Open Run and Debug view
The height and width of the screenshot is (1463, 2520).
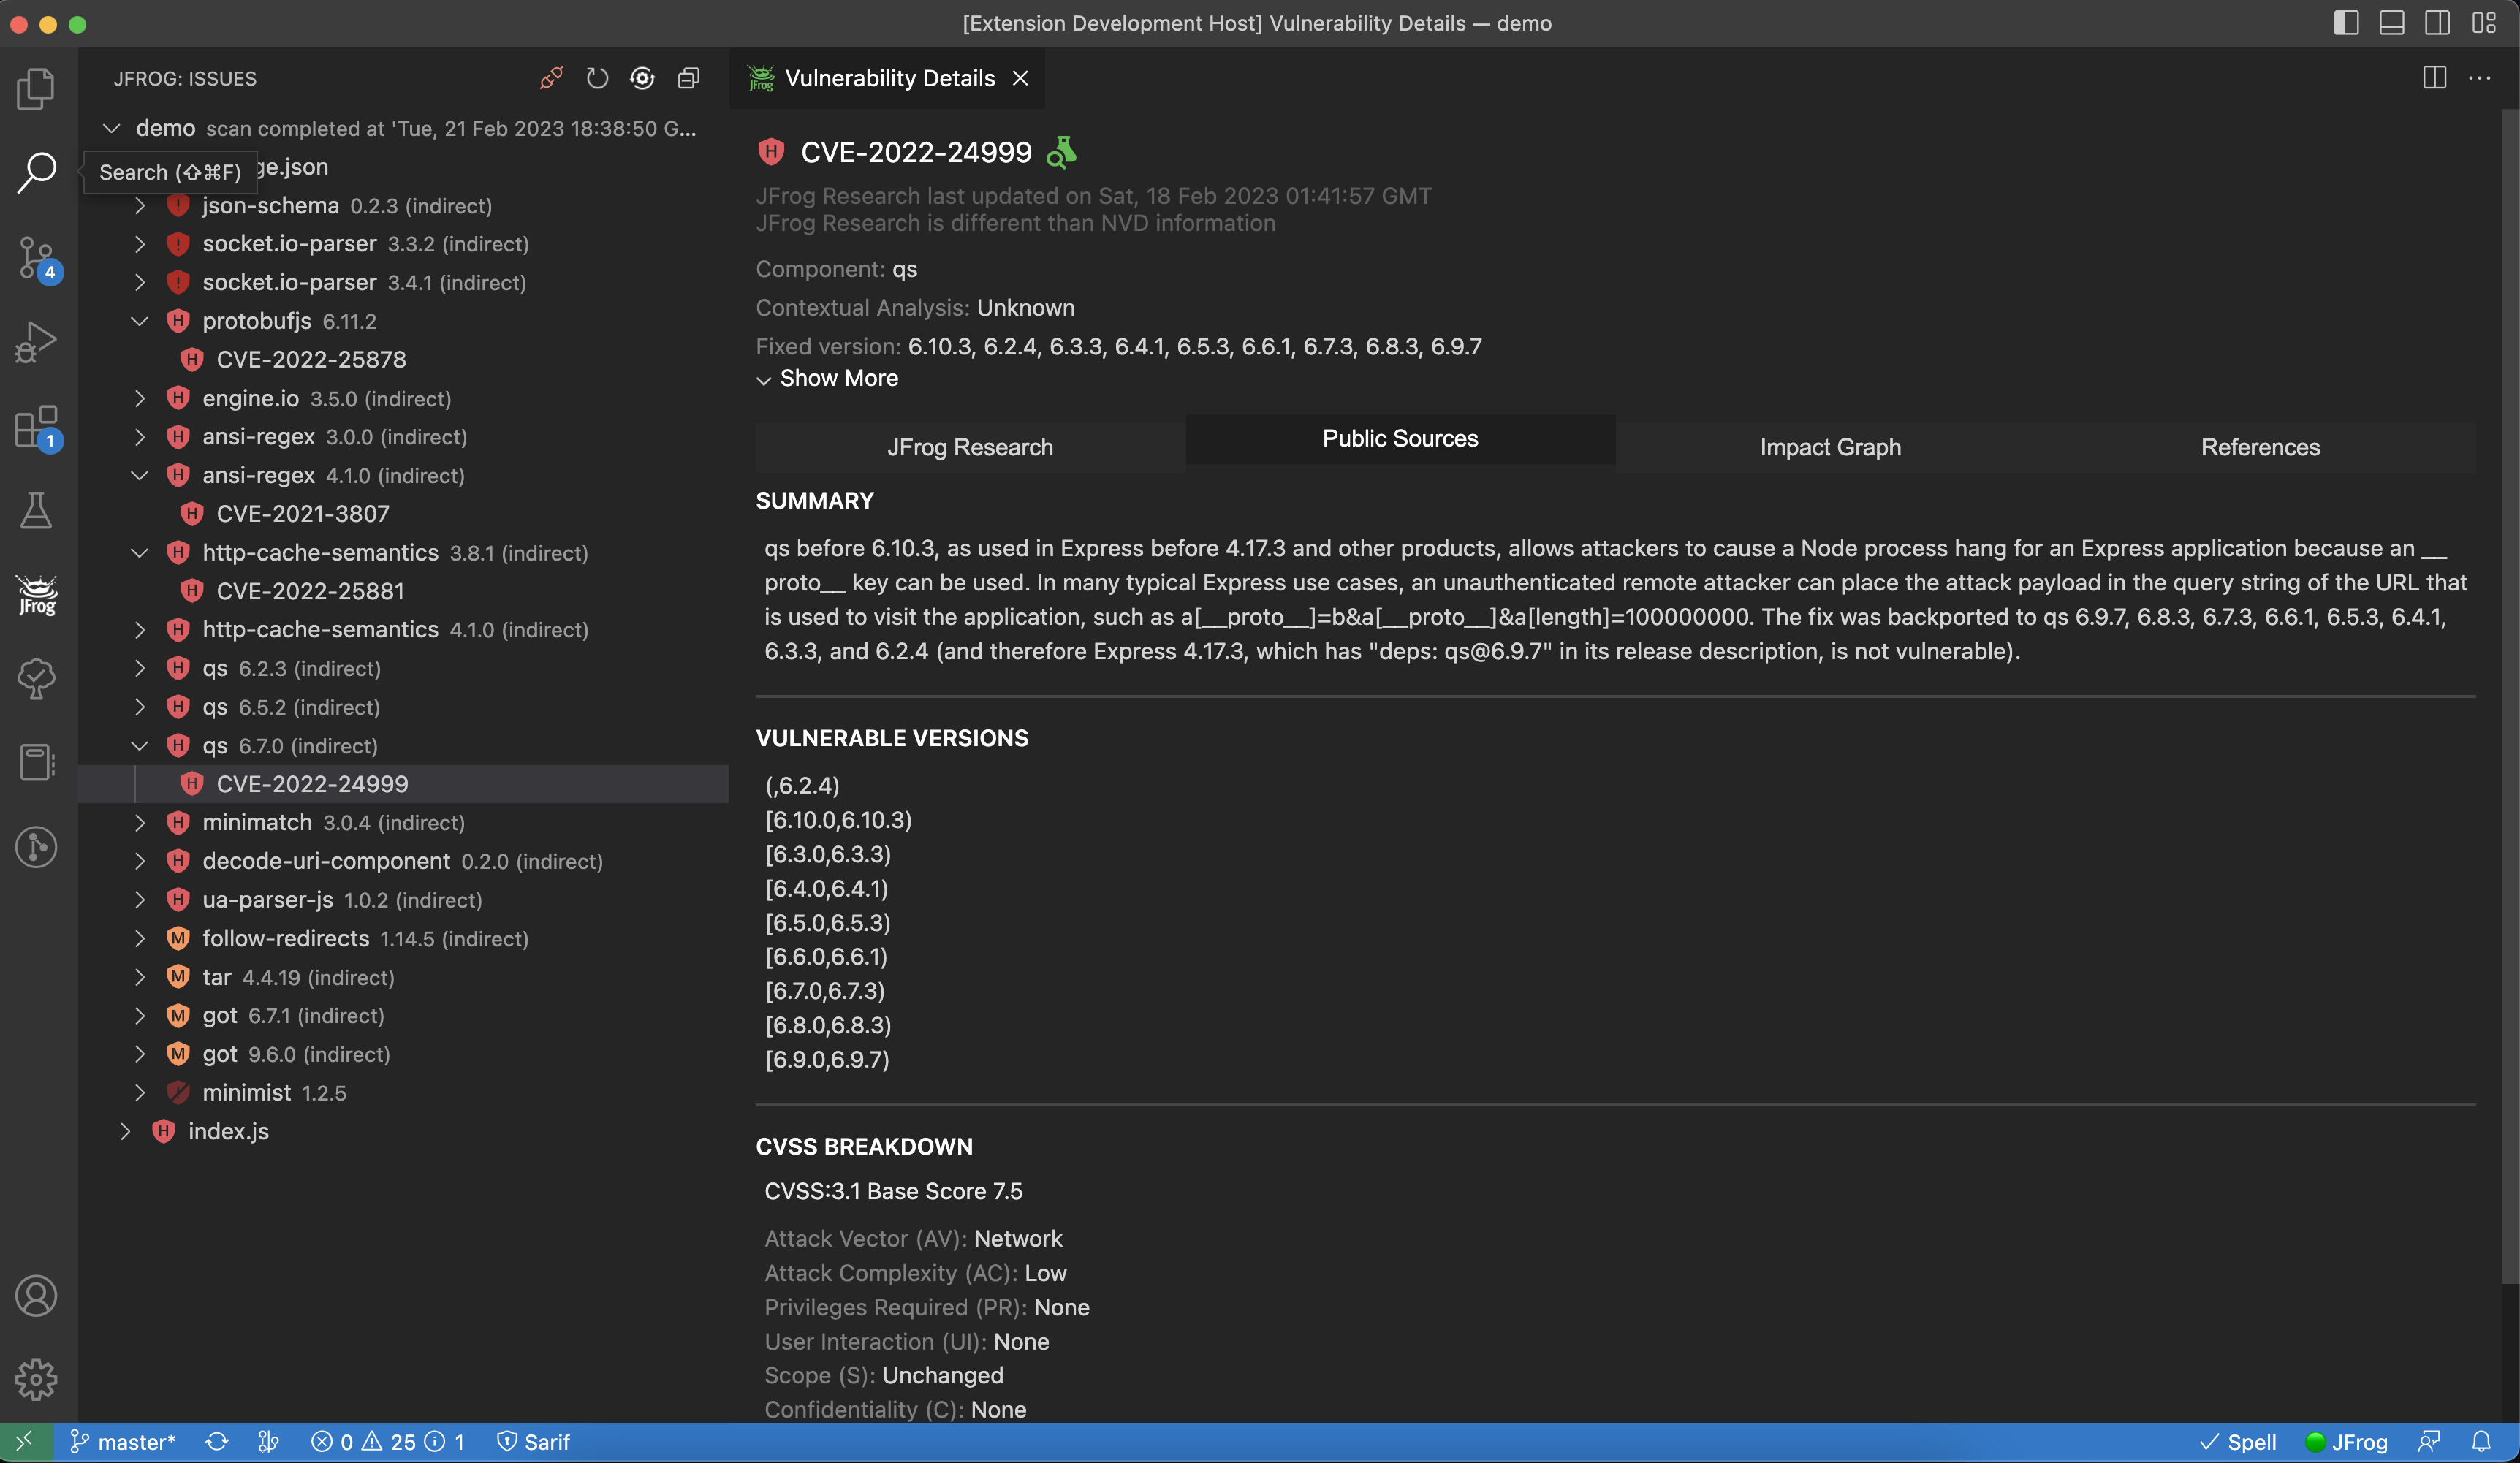point(37,342)
